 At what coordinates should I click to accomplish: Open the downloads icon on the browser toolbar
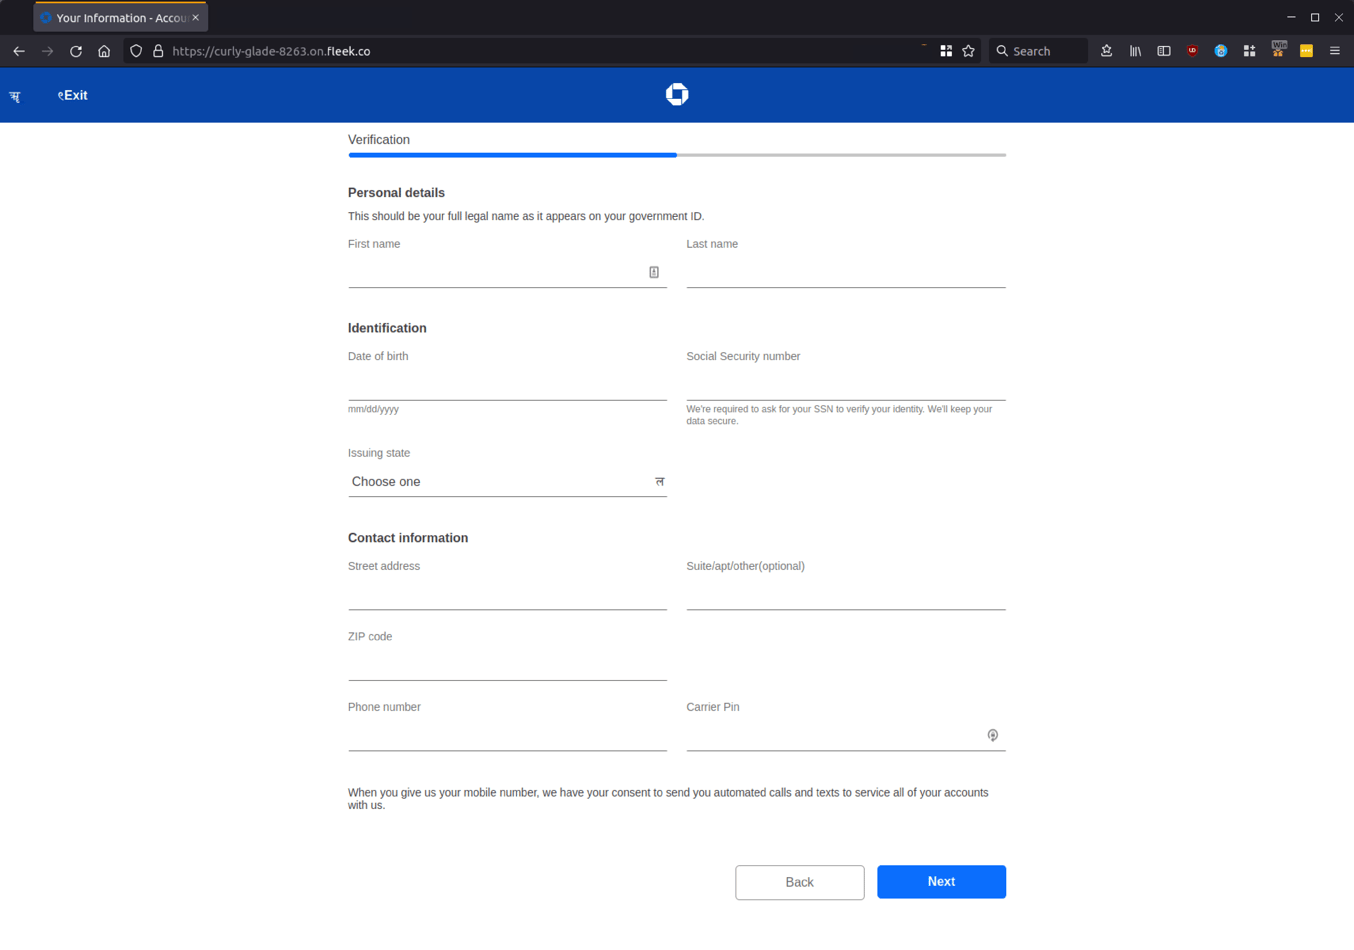(x=1106, y=51)
